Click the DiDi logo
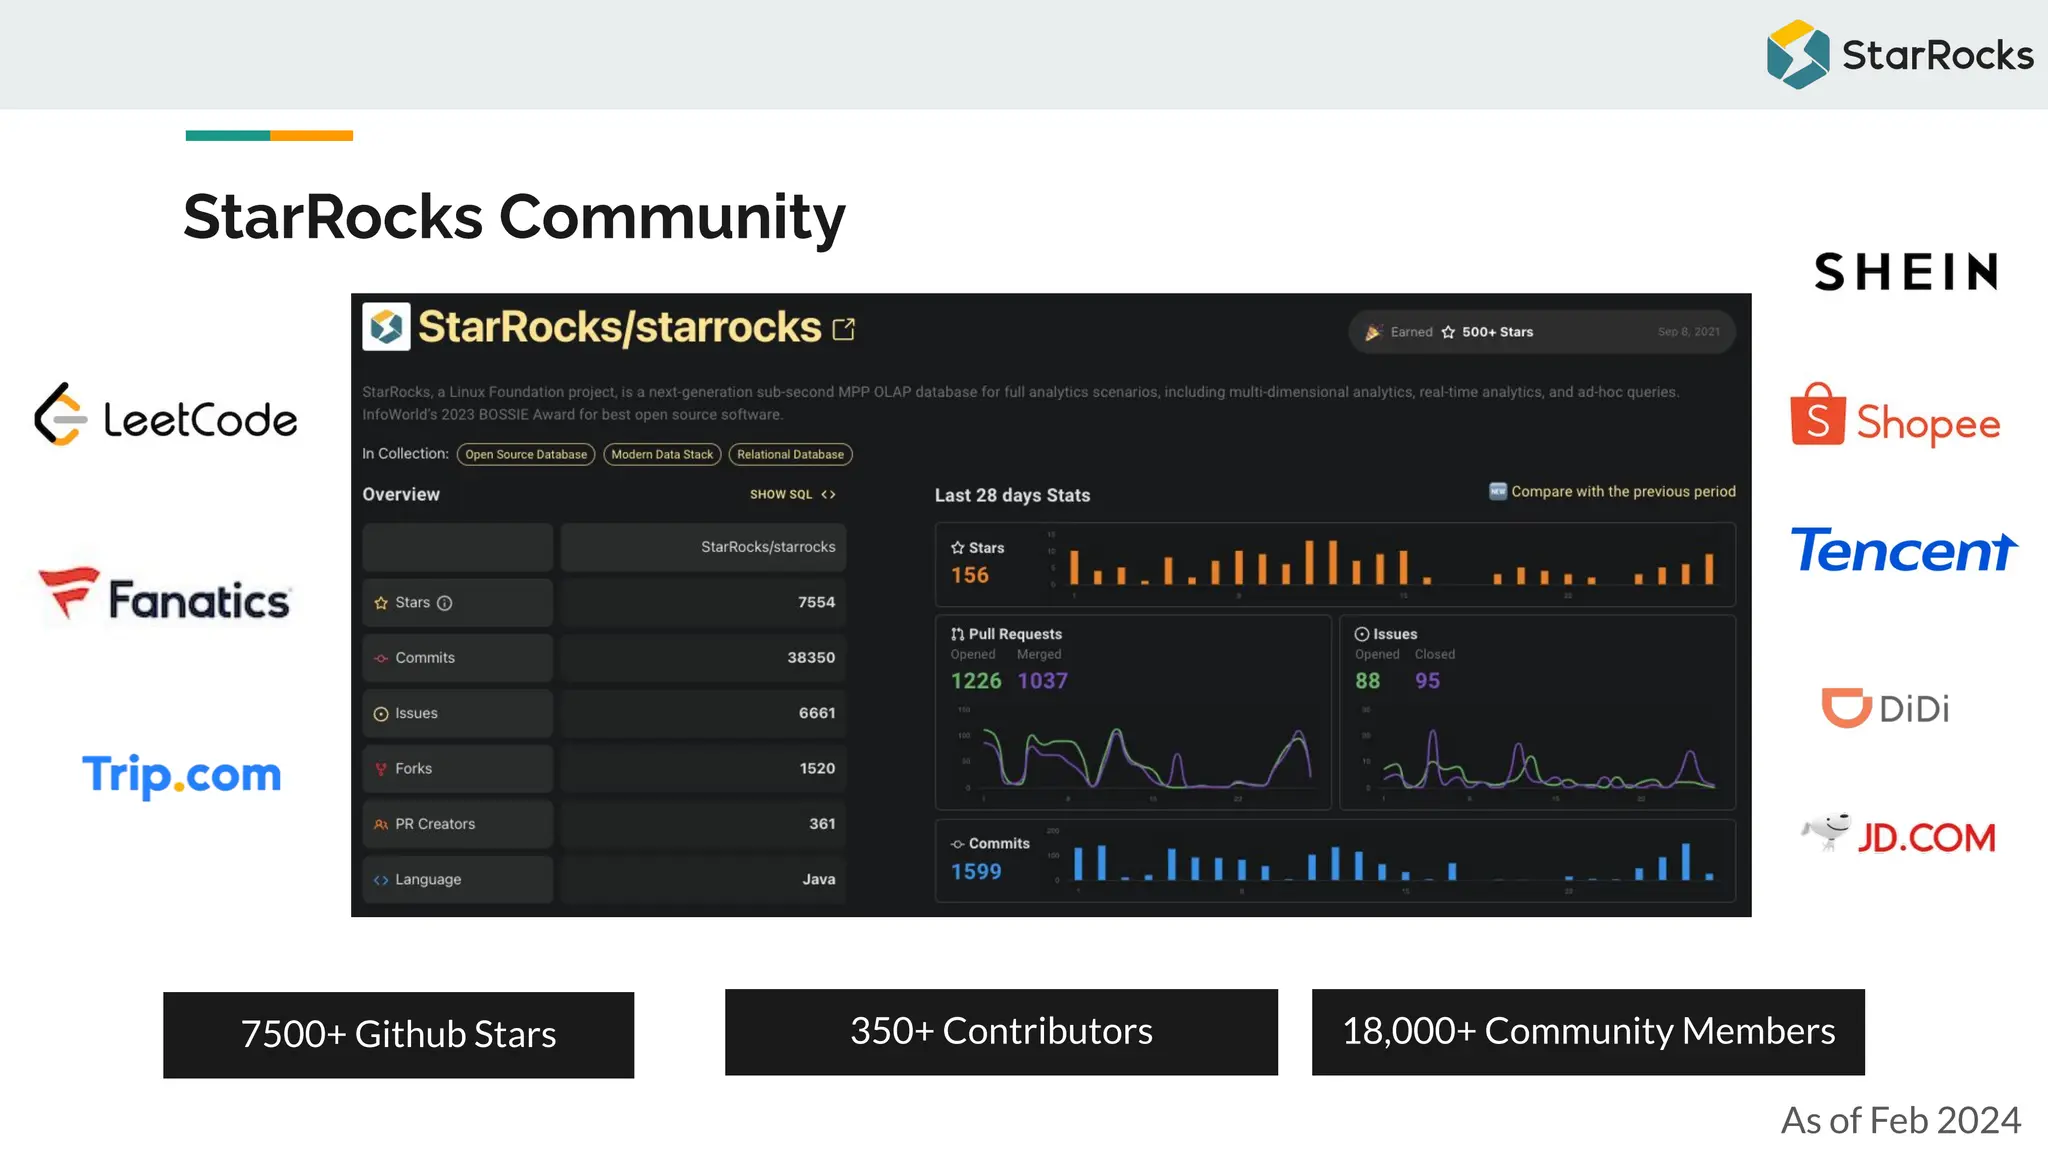Viewport: 2048px width, 1152px height. [x=1885, y=708]
